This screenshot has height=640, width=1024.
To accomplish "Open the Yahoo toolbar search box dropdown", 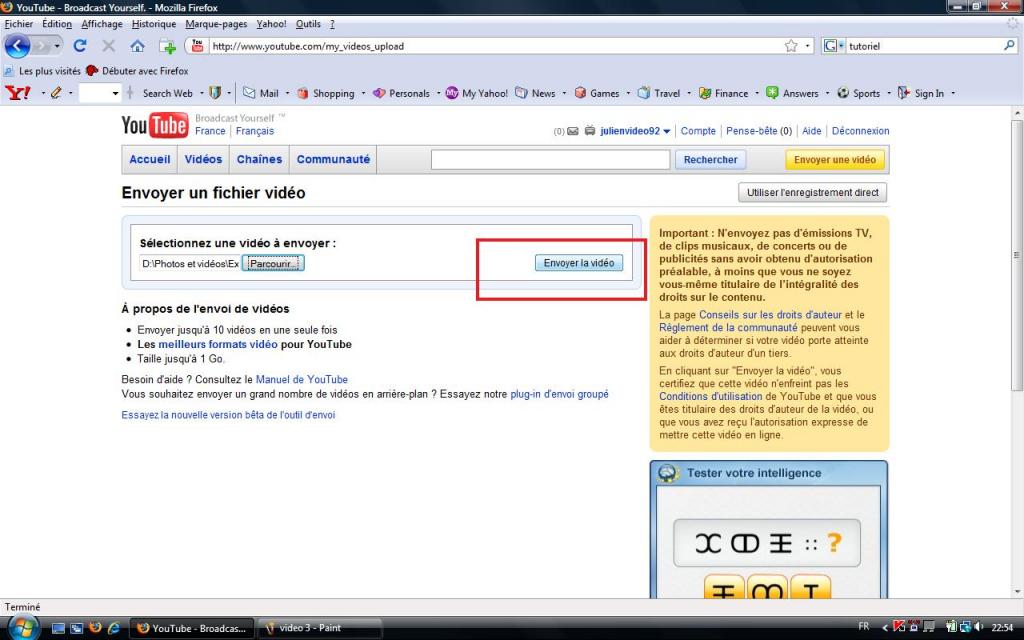I will (116, 93).
